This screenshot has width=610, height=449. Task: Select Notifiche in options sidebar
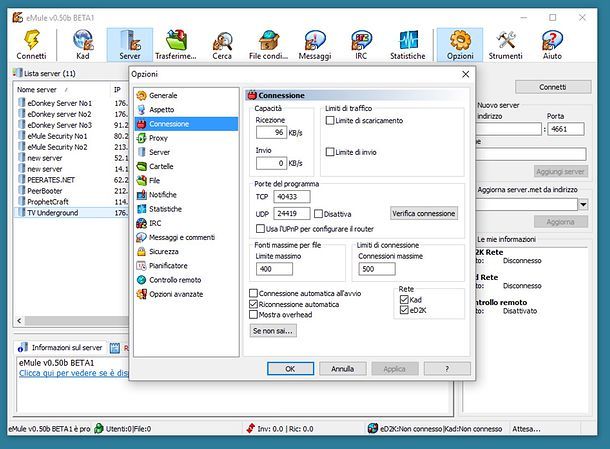(x=163, y=195)
